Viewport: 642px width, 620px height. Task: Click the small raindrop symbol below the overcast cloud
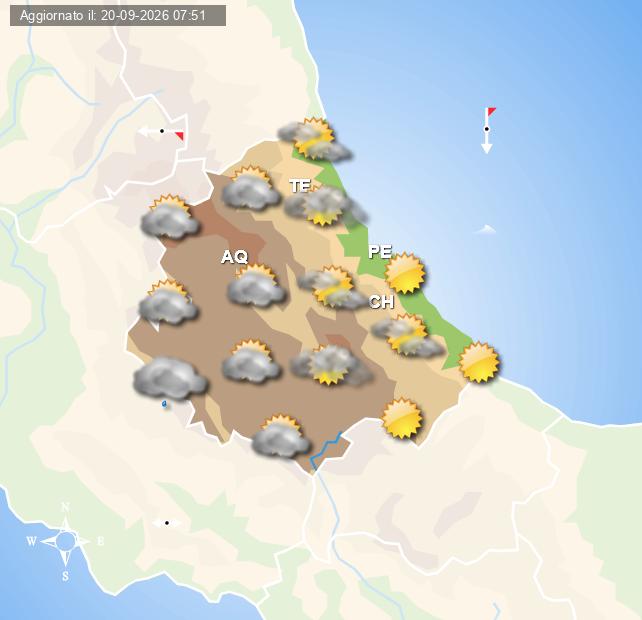tap(165, 404)
